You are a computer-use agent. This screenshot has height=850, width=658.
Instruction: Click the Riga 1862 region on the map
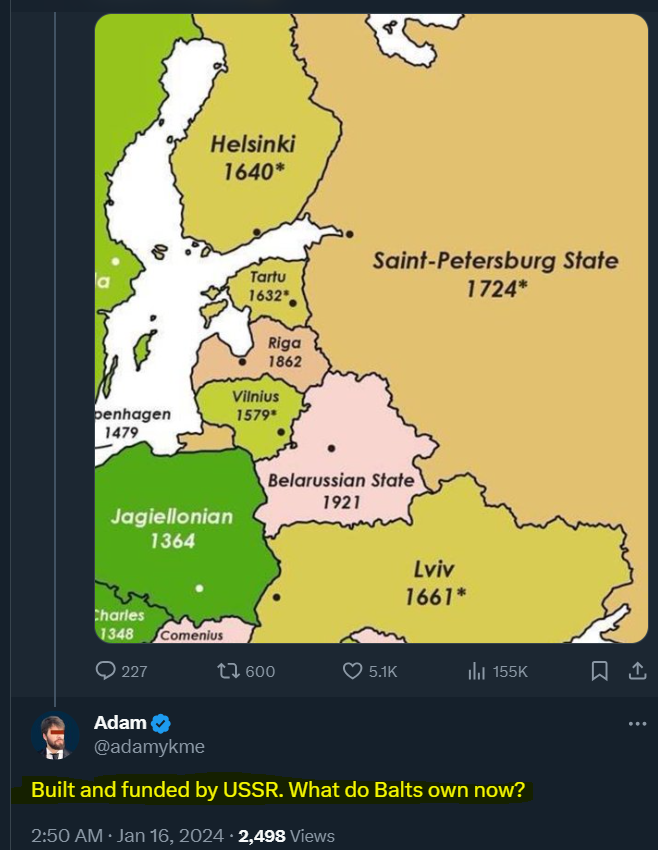[x=284, y=352]
